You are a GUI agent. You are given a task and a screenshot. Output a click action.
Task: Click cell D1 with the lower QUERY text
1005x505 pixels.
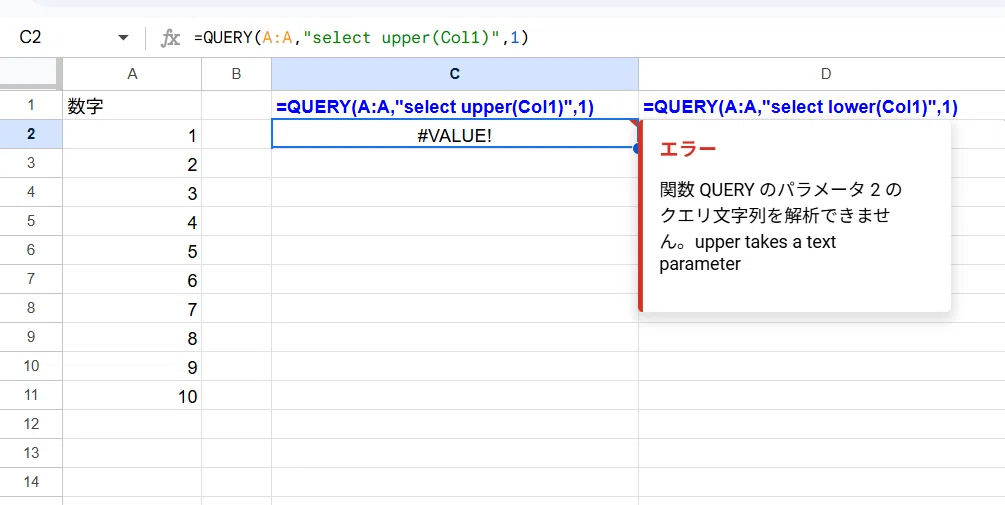822,105
